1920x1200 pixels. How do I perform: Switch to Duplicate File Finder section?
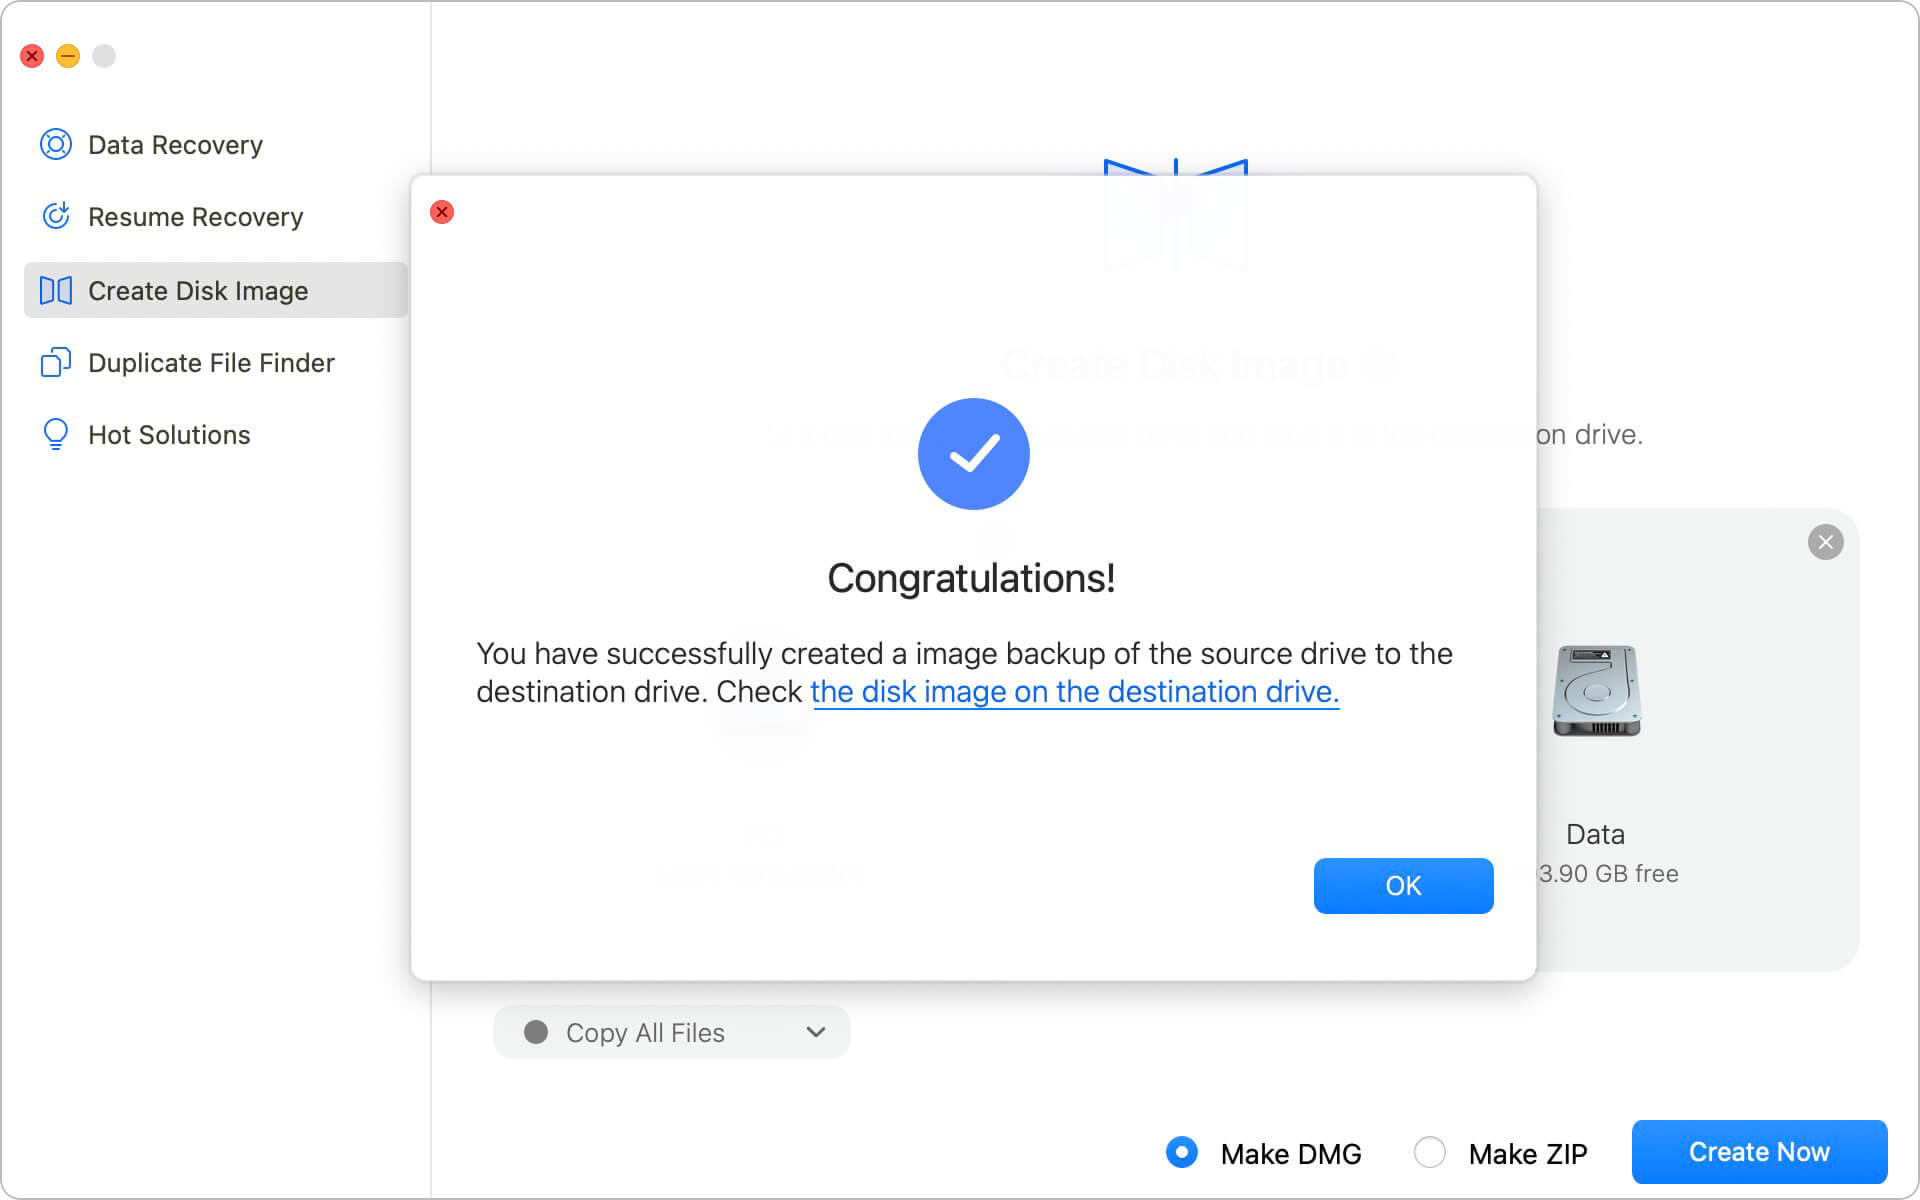tap(211, 362)
